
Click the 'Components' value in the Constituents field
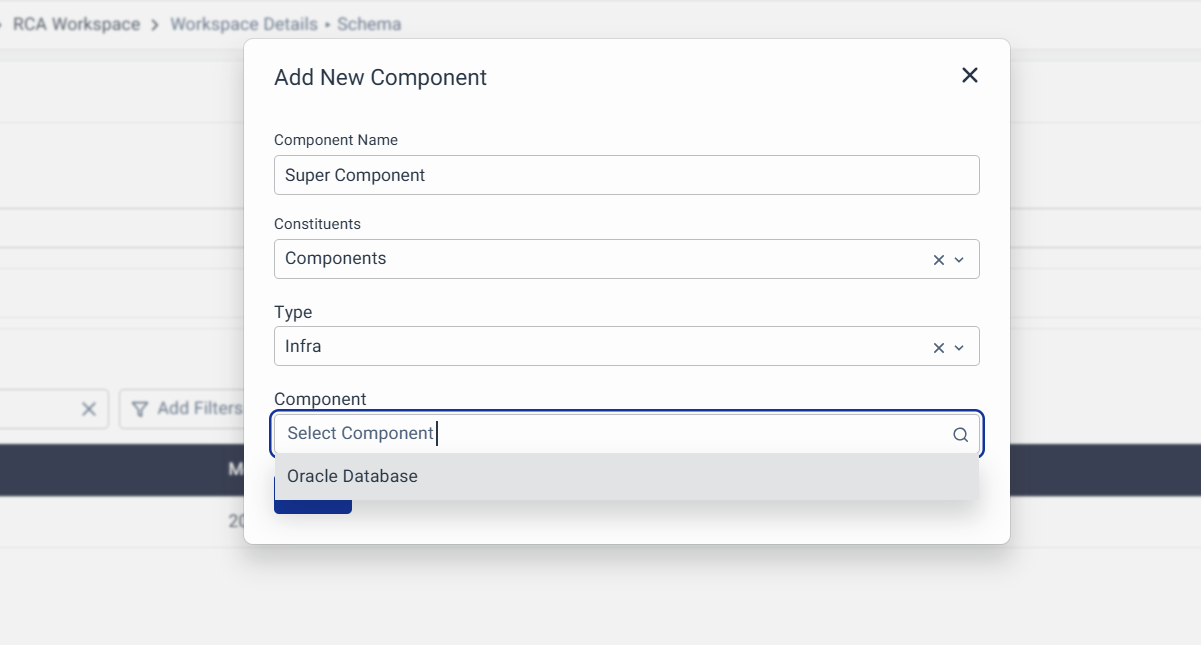tap(336, 259)
